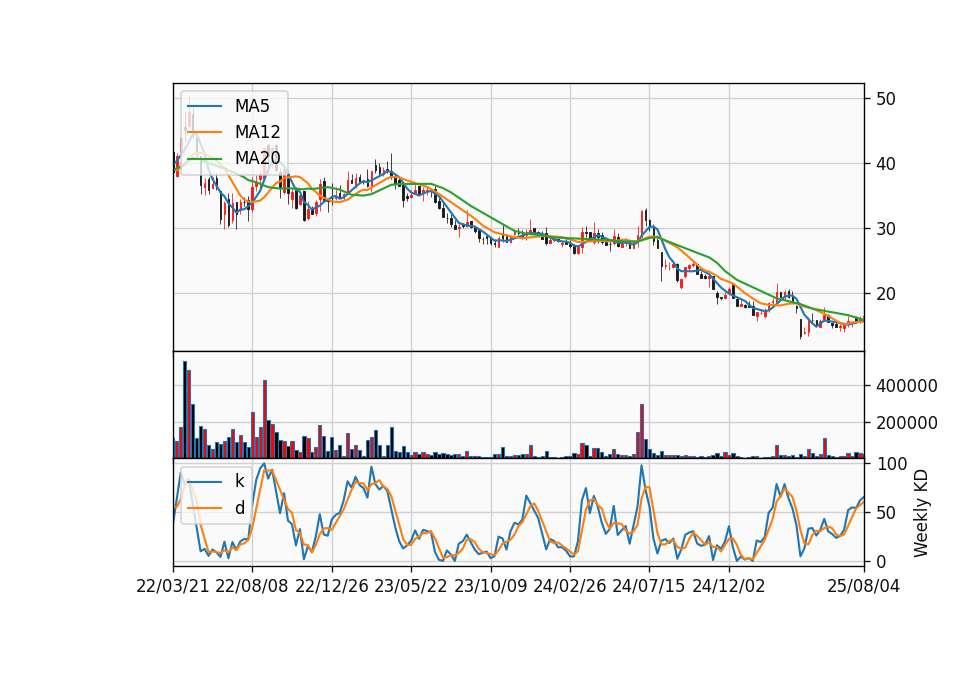The image size is (960, 690).
Task: Click the 24/02/26 date label
Action: click(569, 586)
